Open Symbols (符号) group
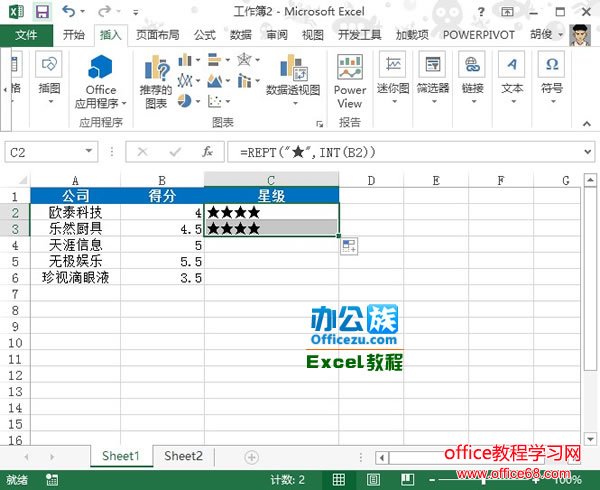Image resolution: width=600 pixels, height=490 pixels. point(552,78)
